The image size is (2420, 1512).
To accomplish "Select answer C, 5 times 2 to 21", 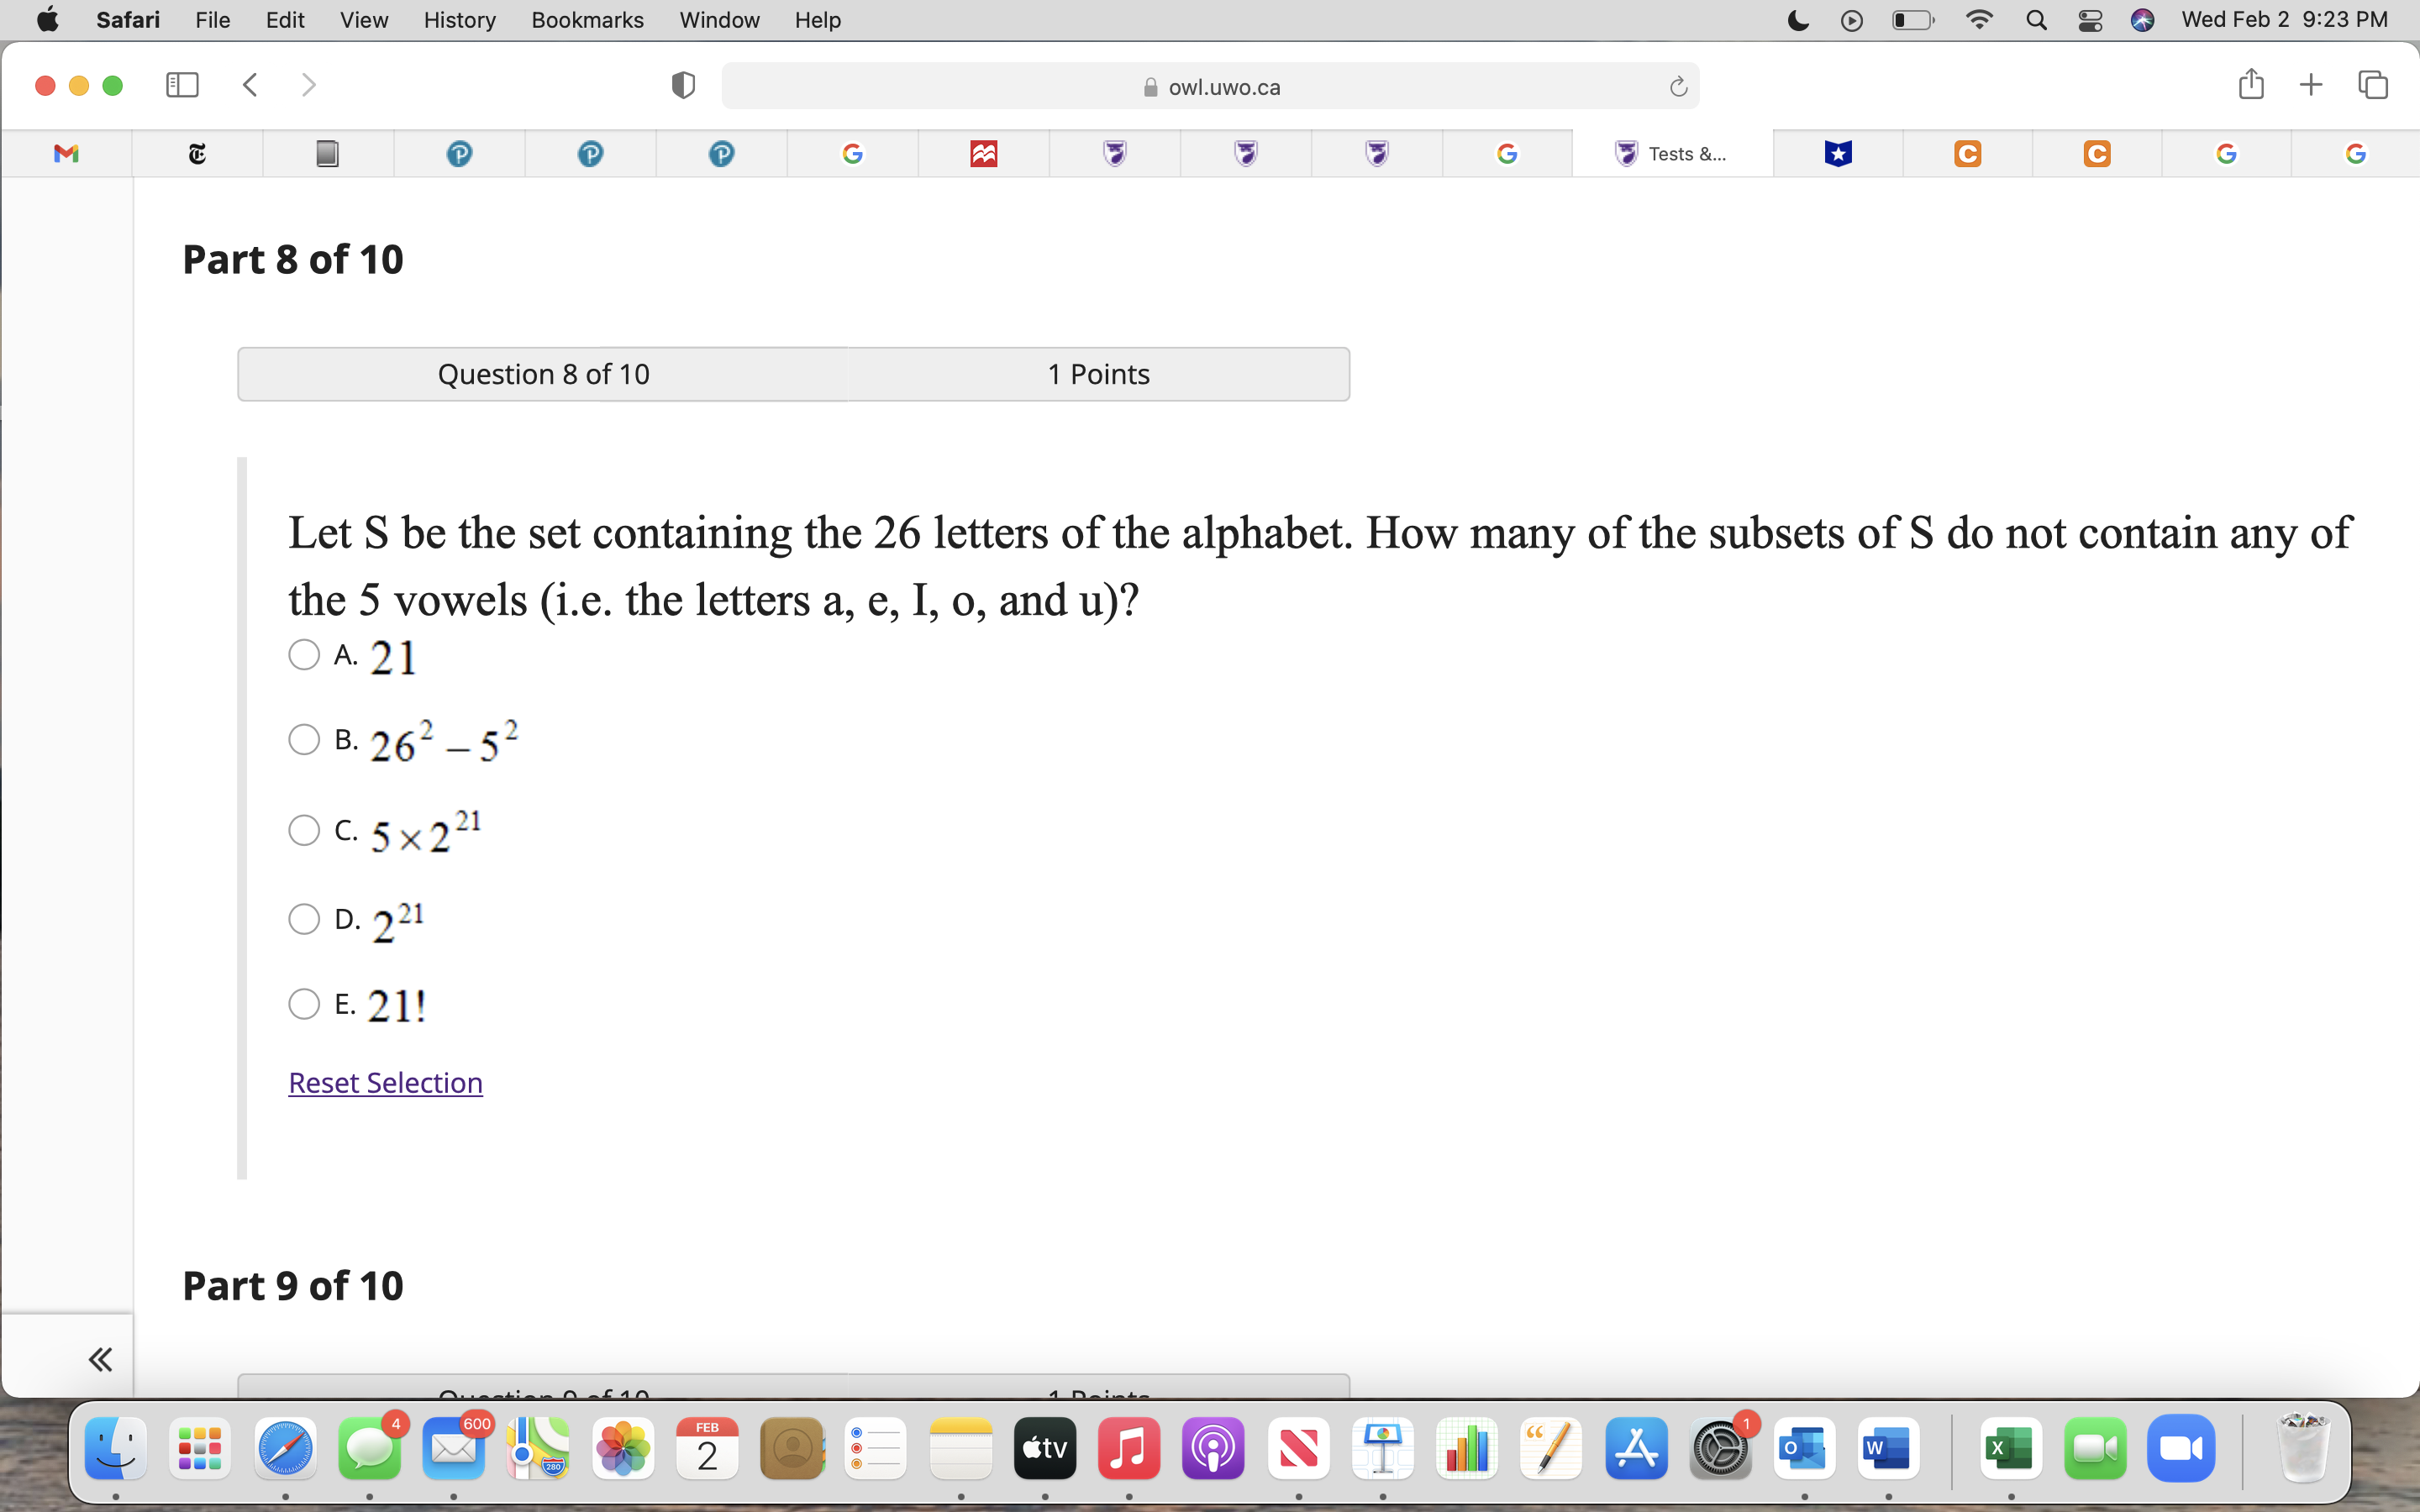I will [x=304, y=830].
